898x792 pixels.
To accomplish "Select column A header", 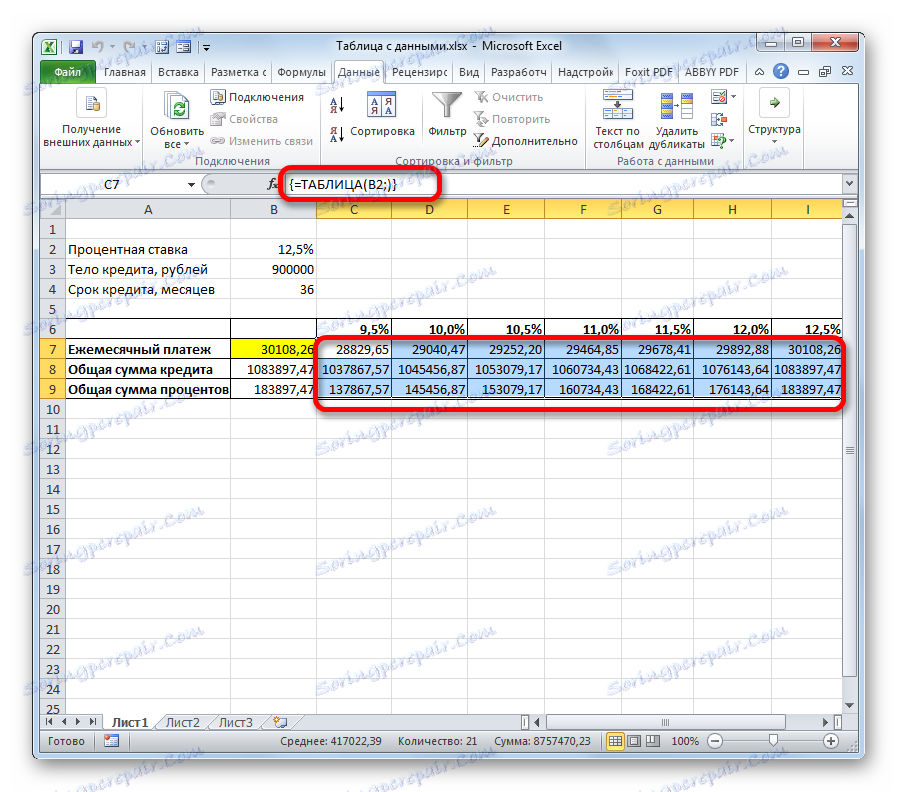I will tap(148, 210).
